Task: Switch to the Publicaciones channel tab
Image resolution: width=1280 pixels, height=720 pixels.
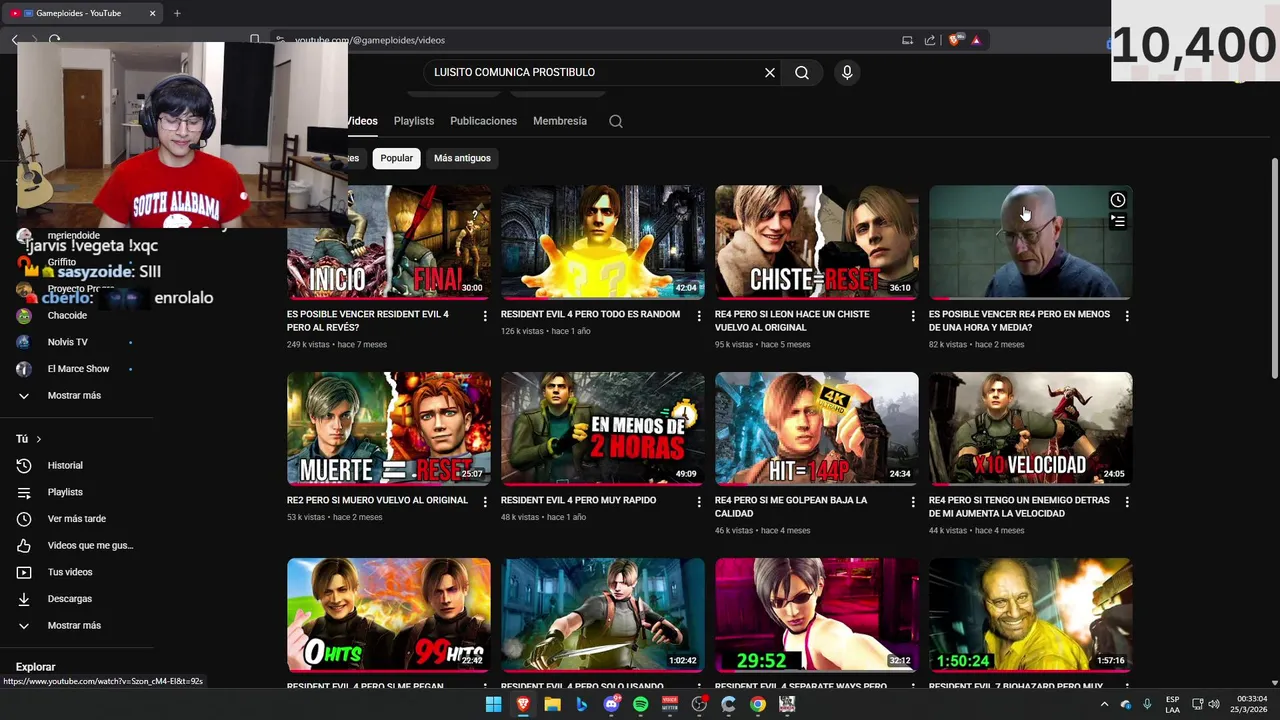Action: [483, 121]
